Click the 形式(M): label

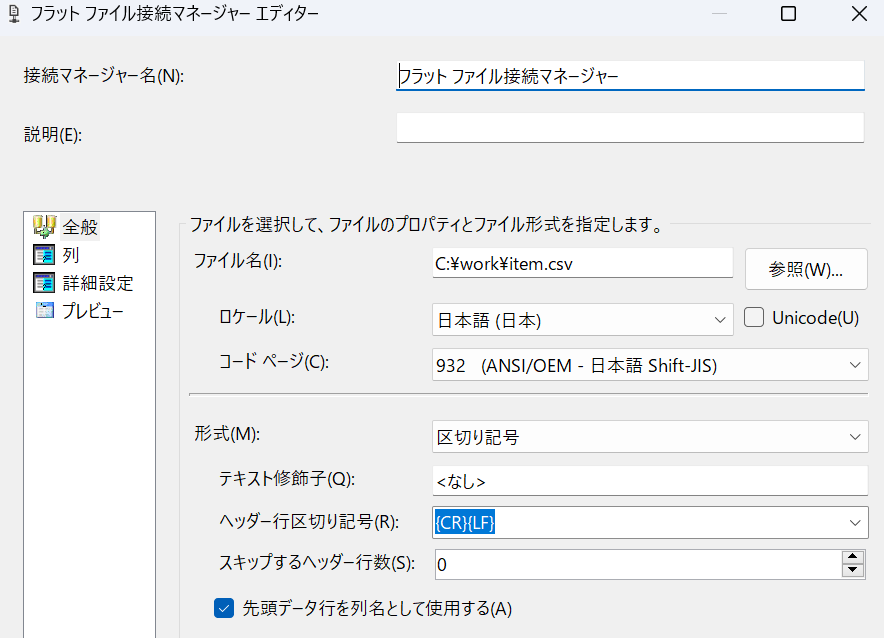point(227,433)
